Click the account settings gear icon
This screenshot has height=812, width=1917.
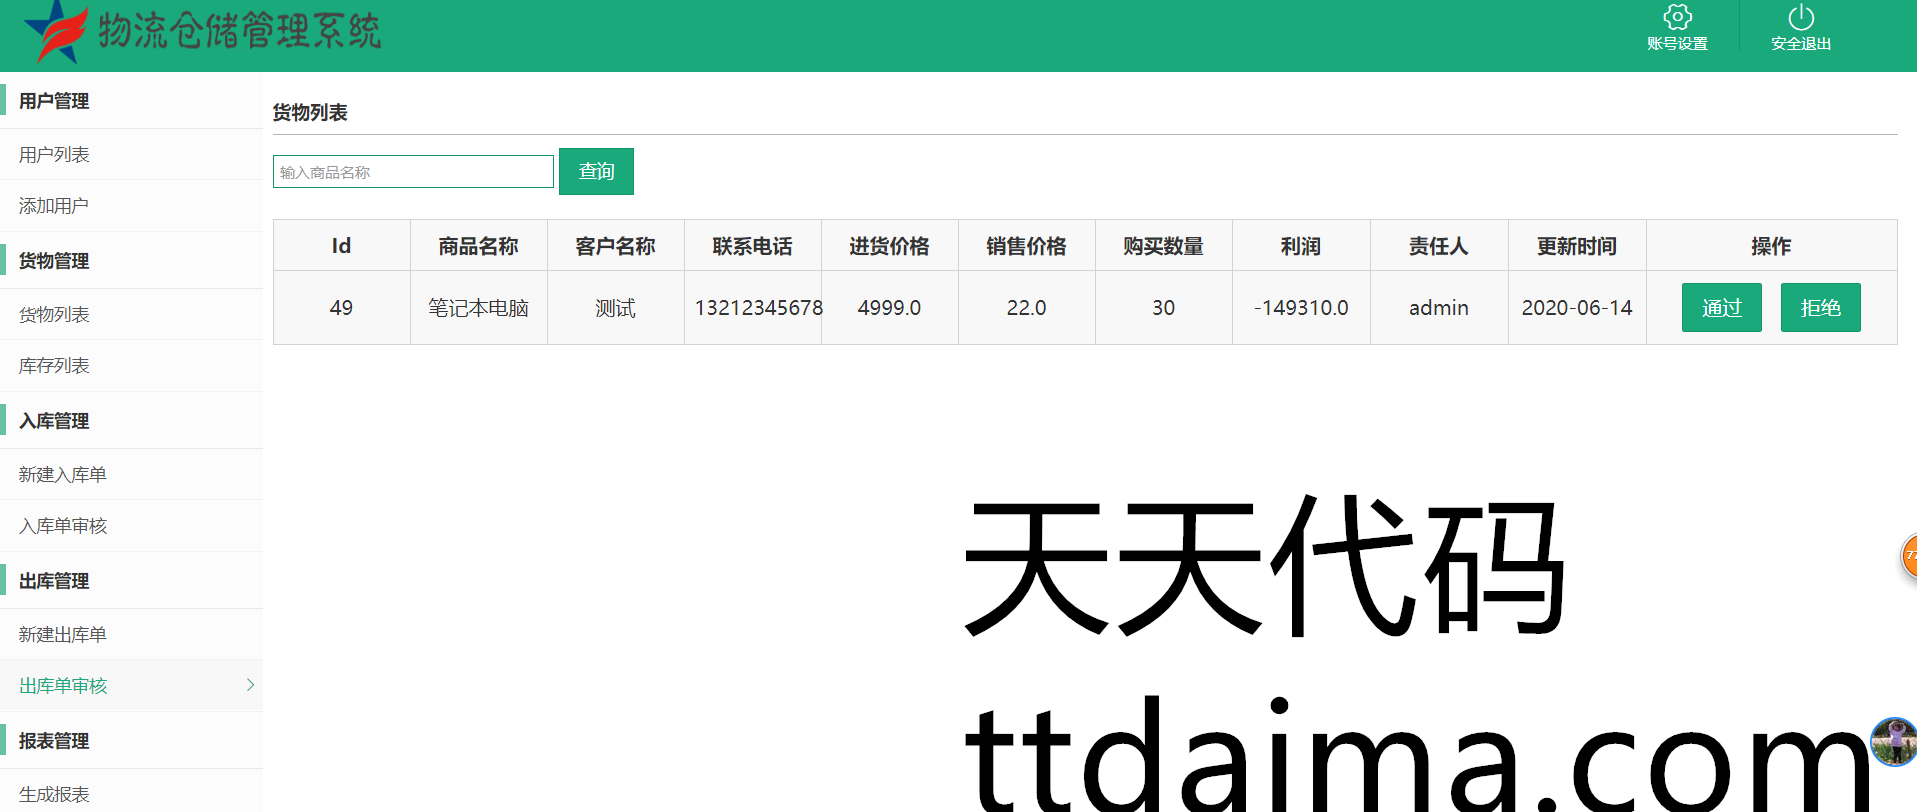tap(1677, 18)
